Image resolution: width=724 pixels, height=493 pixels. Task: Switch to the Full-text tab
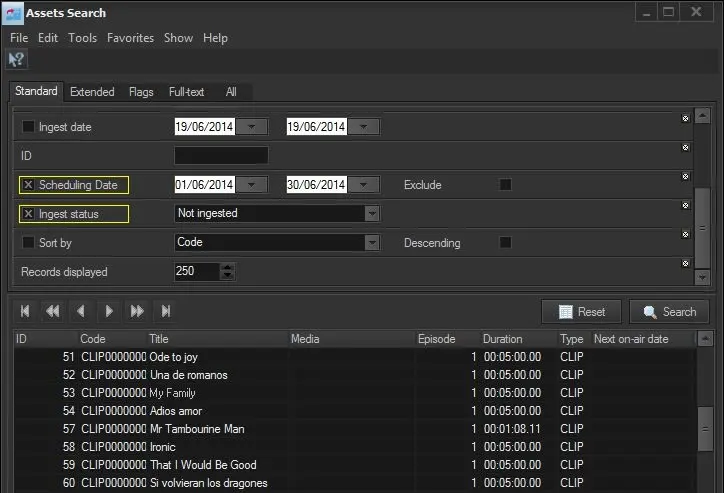pos(186,92)
